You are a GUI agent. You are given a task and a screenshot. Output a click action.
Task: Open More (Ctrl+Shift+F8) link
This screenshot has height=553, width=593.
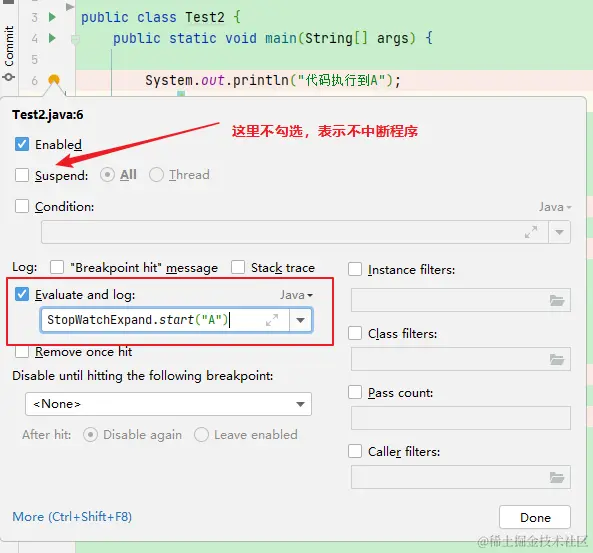[x=72, y=516]
